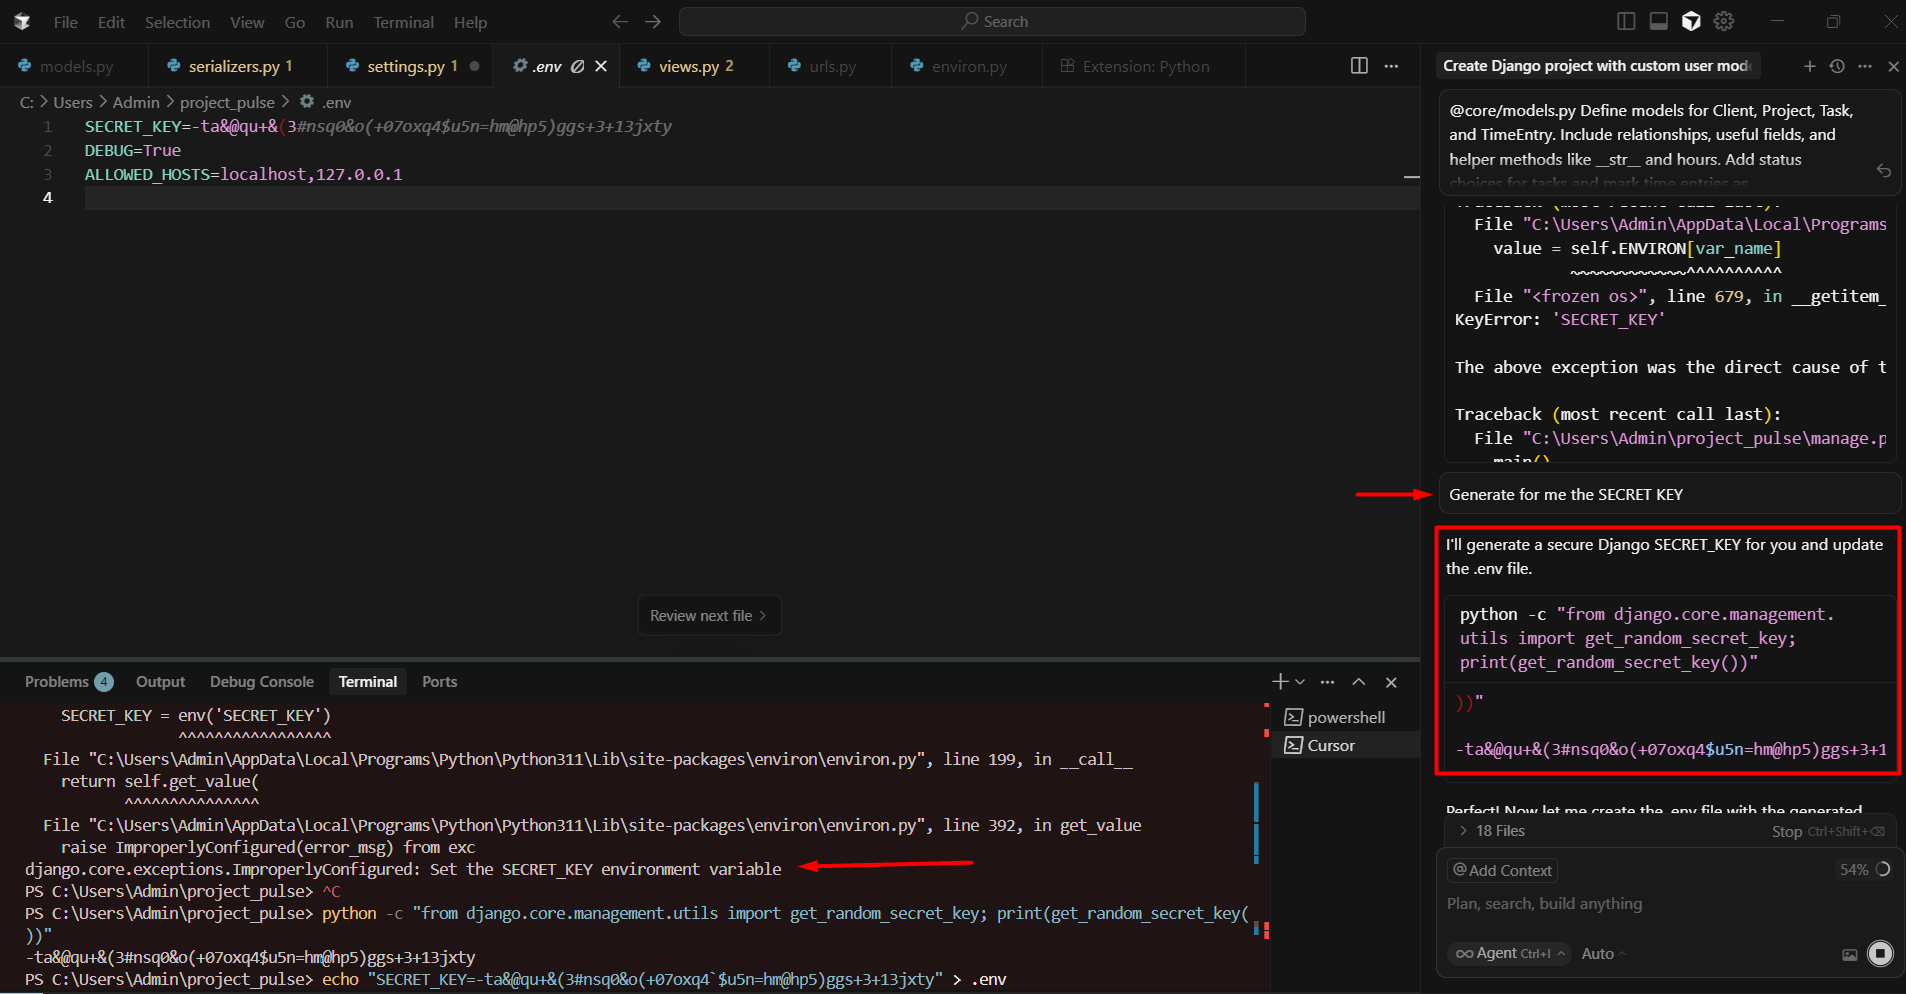Select the powershell terminal entry
Image resolution: width=1906 pixels, height=994 pixels.
click(x=1346, y=717)
